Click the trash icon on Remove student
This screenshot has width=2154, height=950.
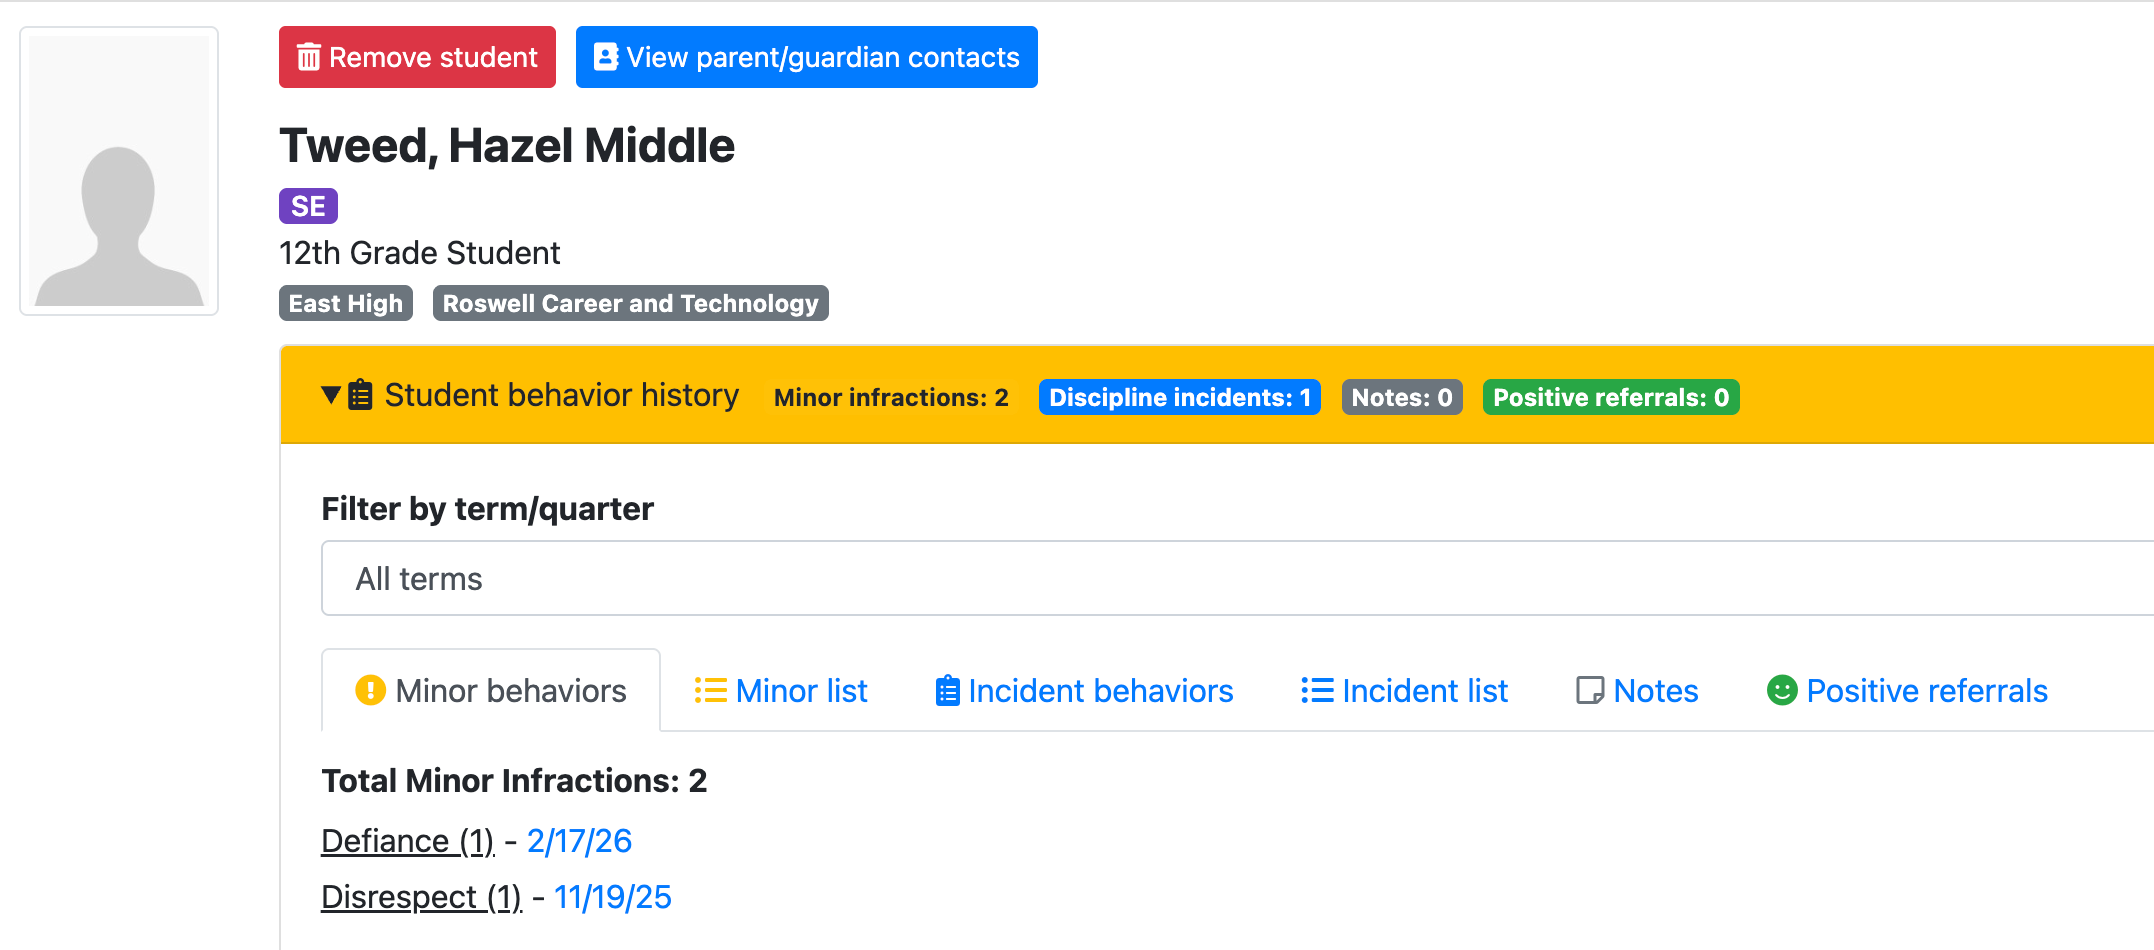point(309,58)
